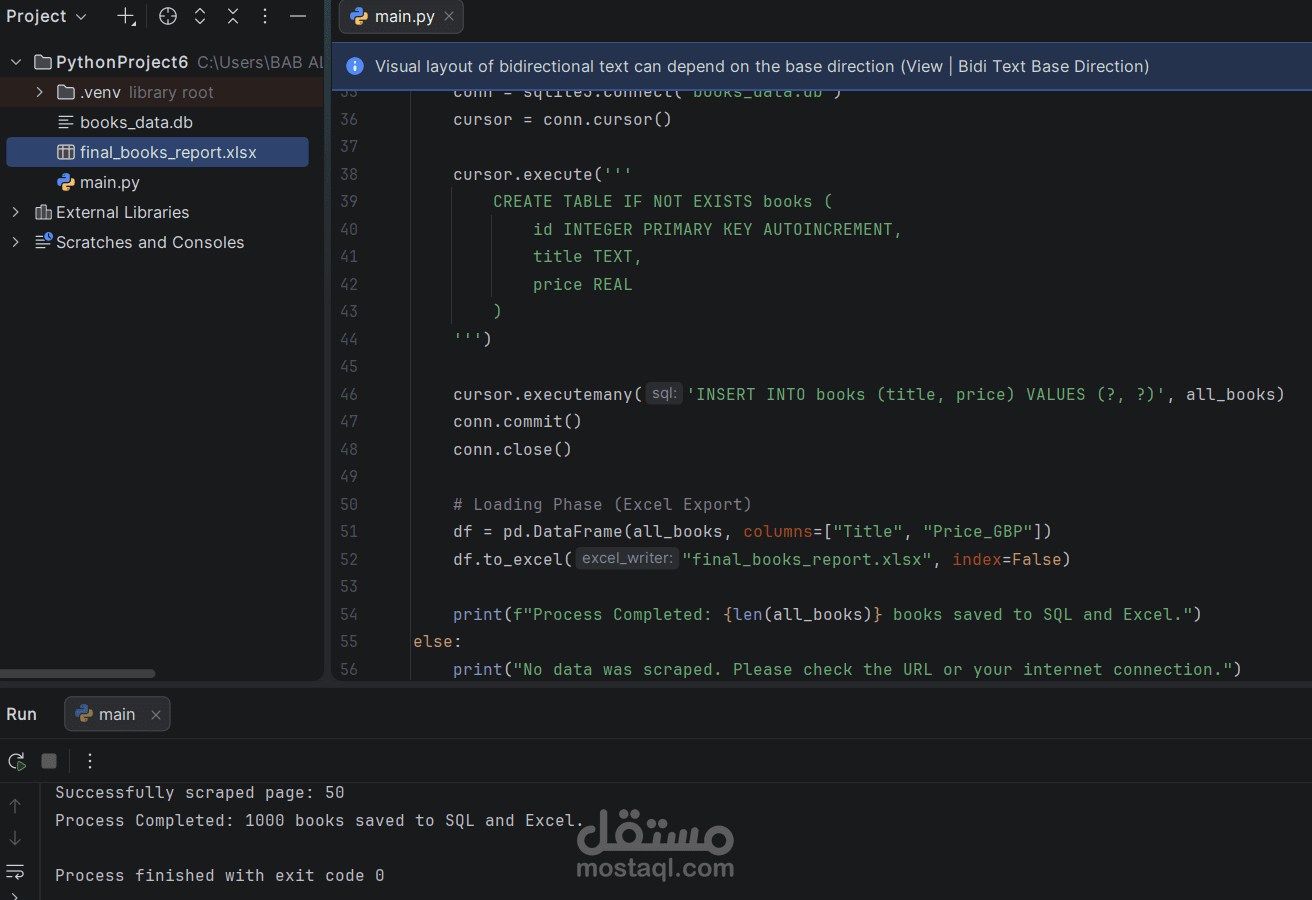Click the External Libraries icon
The image size is (1312, 900).
43,212
